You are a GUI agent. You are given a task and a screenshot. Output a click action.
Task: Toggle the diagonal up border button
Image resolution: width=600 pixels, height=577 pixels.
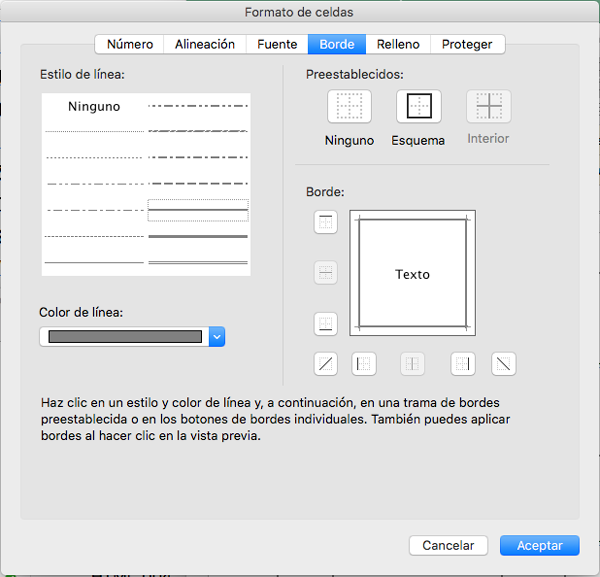coord(326,364)
